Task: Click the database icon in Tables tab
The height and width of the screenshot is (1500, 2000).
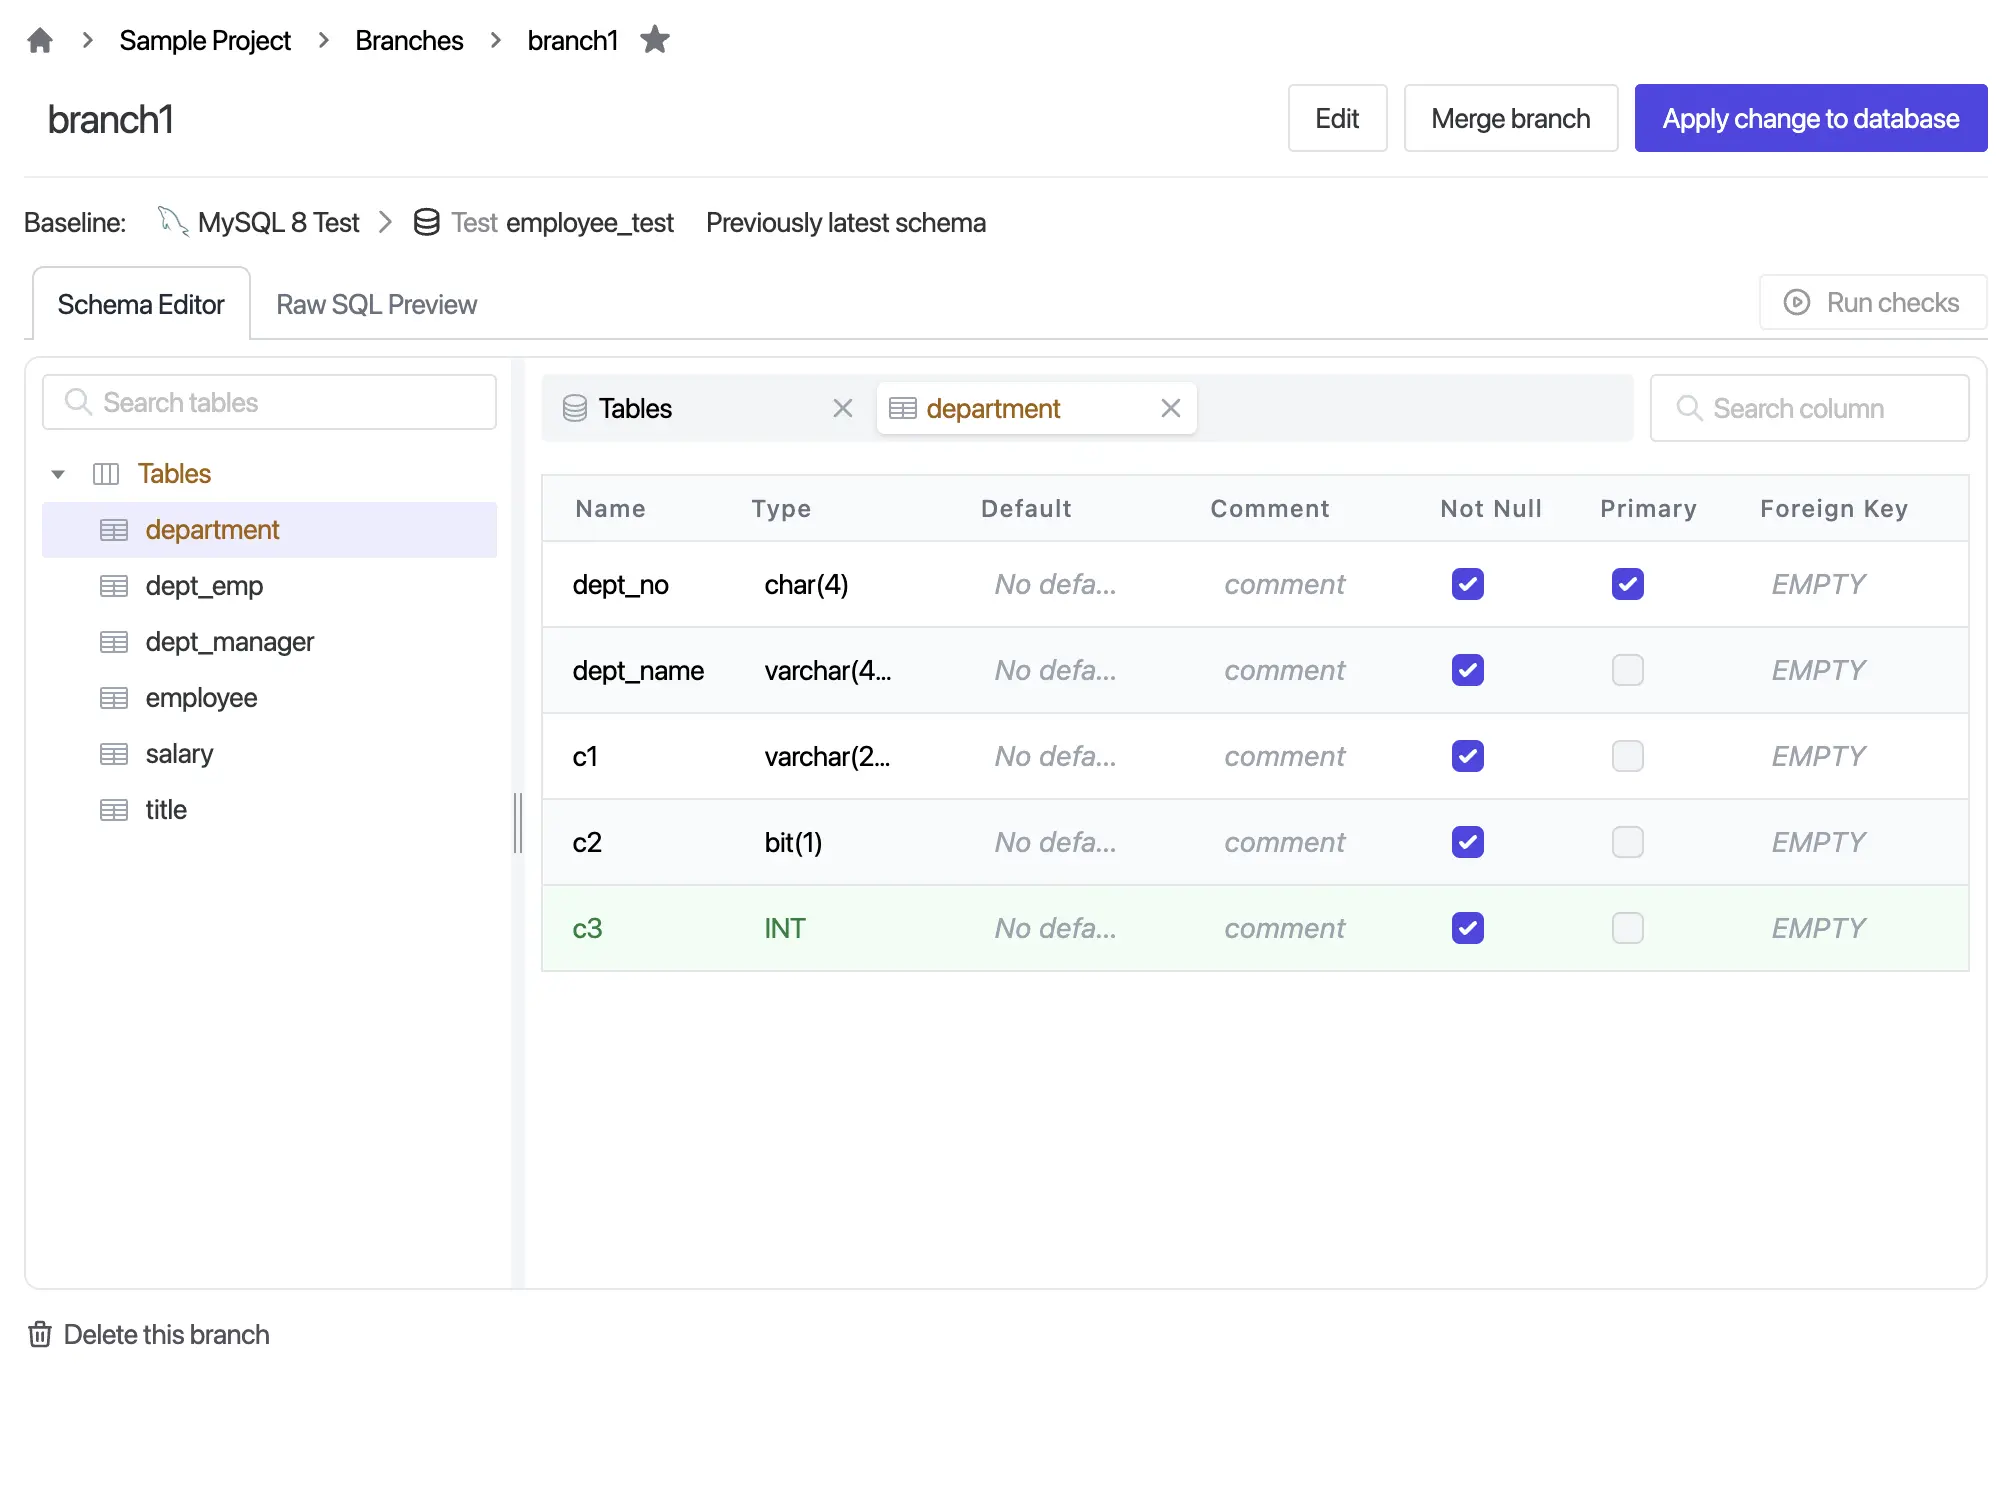Action: tap(575, 408)
